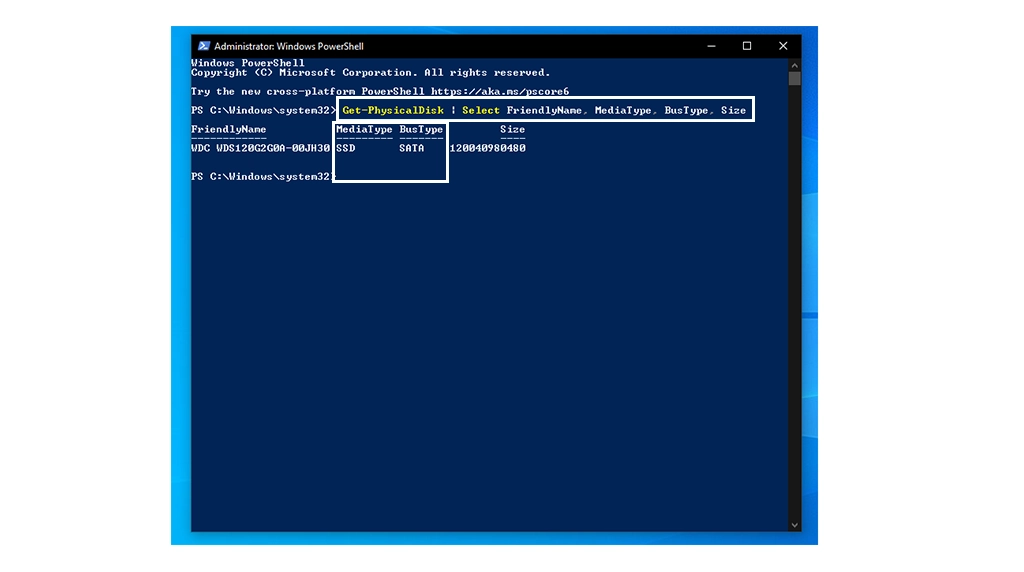The image size is (1024, 572).
Task: Click the Get-PhysicalDisk command text
Action: pyautogui.click(x=393, y=110)
